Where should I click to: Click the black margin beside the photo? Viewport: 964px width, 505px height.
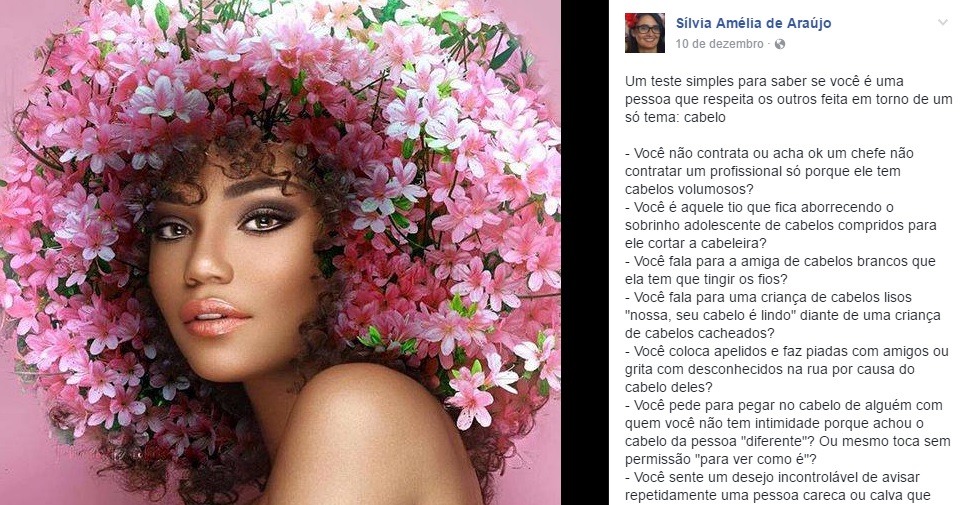[x=585, y=252]
